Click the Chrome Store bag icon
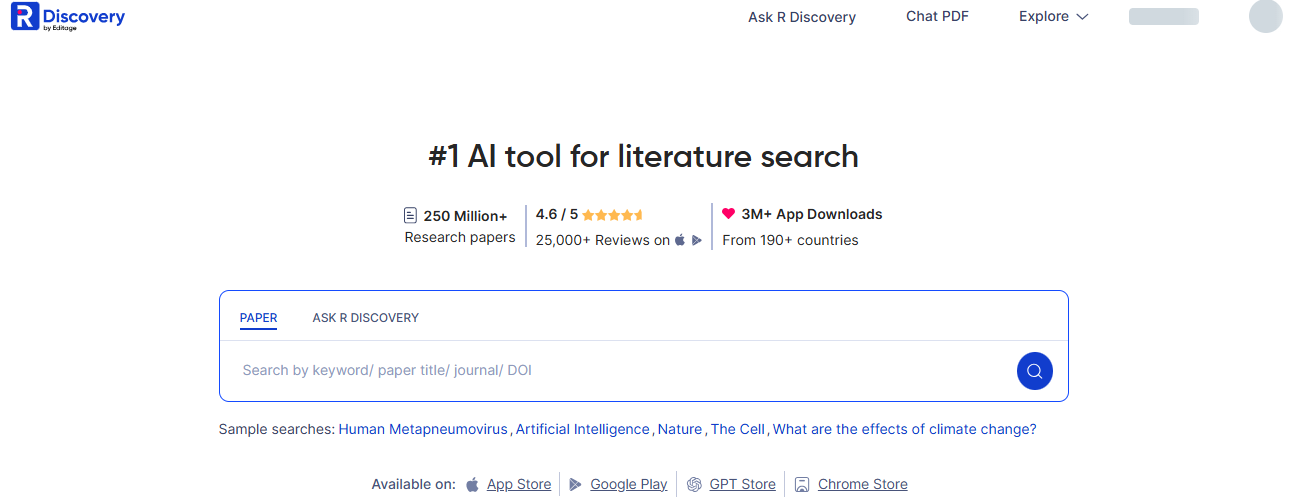Image resolution: width=1303 pixels, height=504 pixels. pyautogui.click(x=802, y=484)
